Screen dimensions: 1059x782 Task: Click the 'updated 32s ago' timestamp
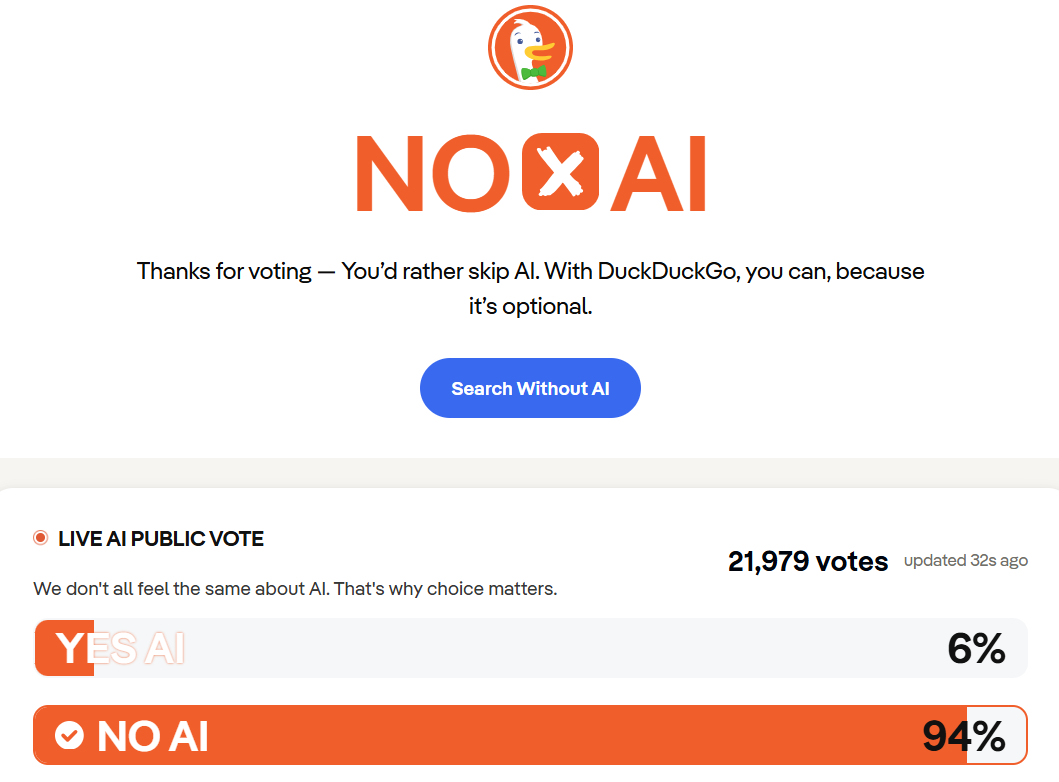click(965, 561)
